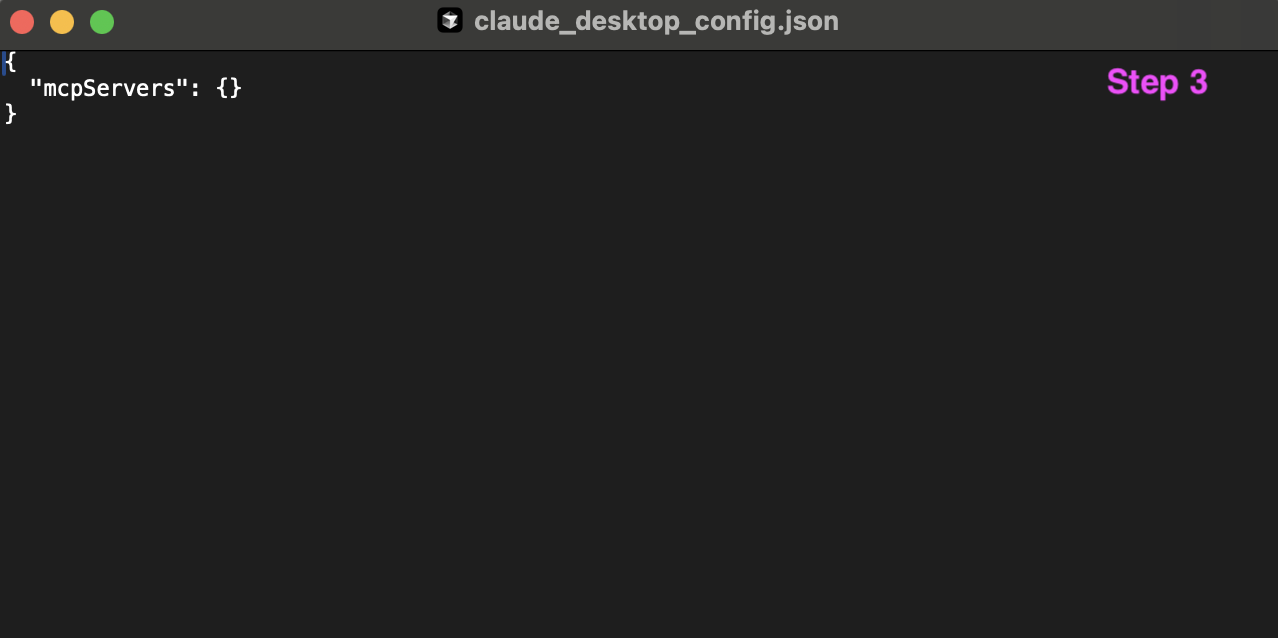Click the closing brace on the last line
Image resolution: width=1278 pixels, height=638 pixels.
point(11,114)
